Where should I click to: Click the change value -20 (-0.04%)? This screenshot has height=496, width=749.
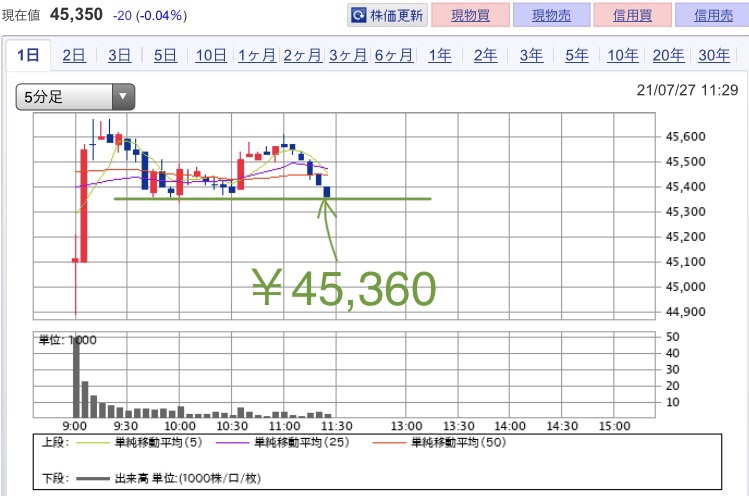coord(150,16)
